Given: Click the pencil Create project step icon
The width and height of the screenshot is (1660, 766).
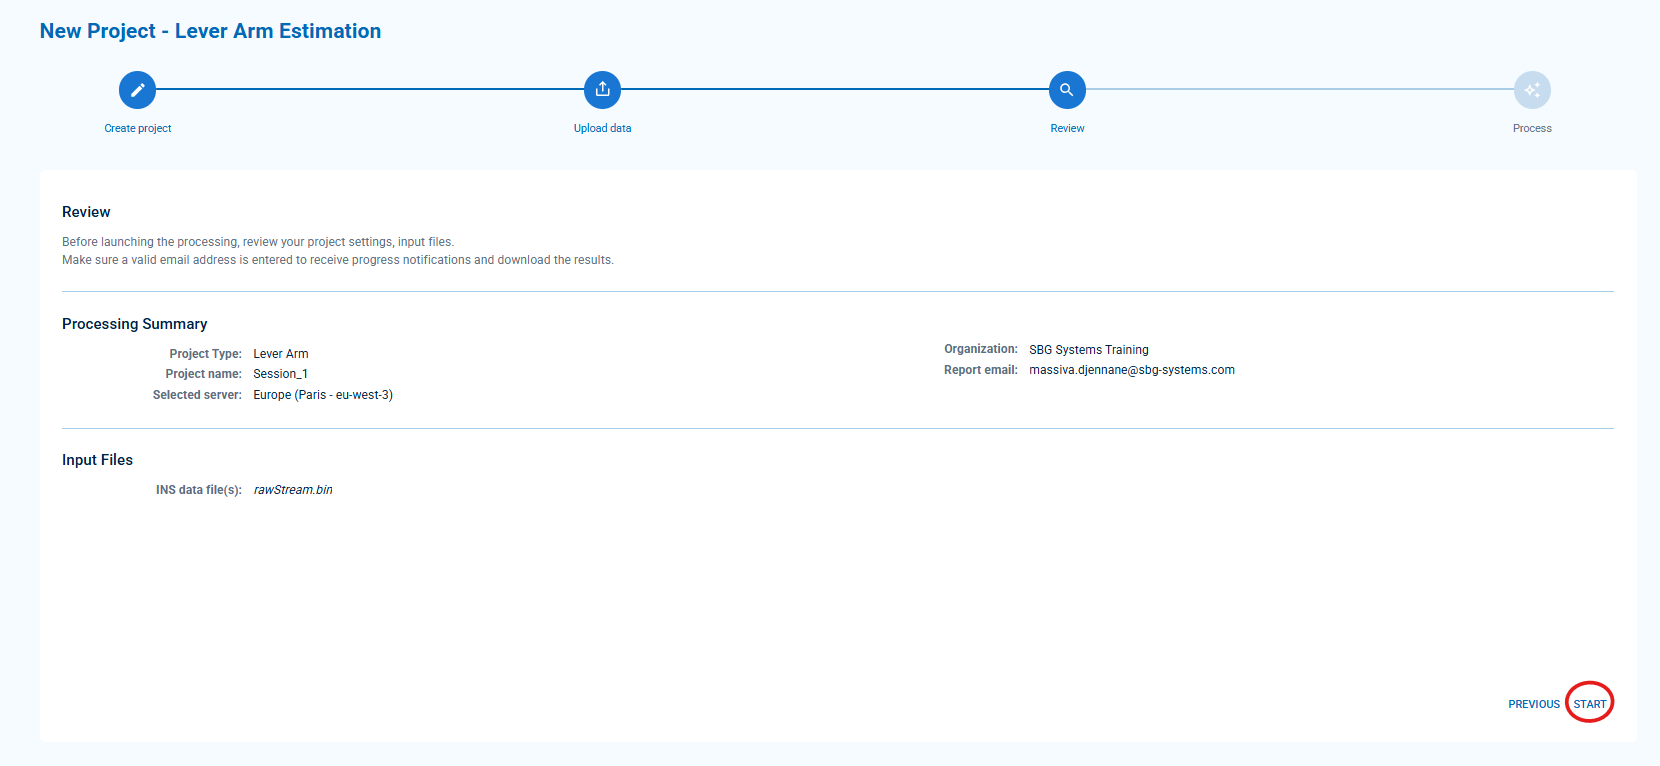Looking at the screenshot, I should pos(137,90).
